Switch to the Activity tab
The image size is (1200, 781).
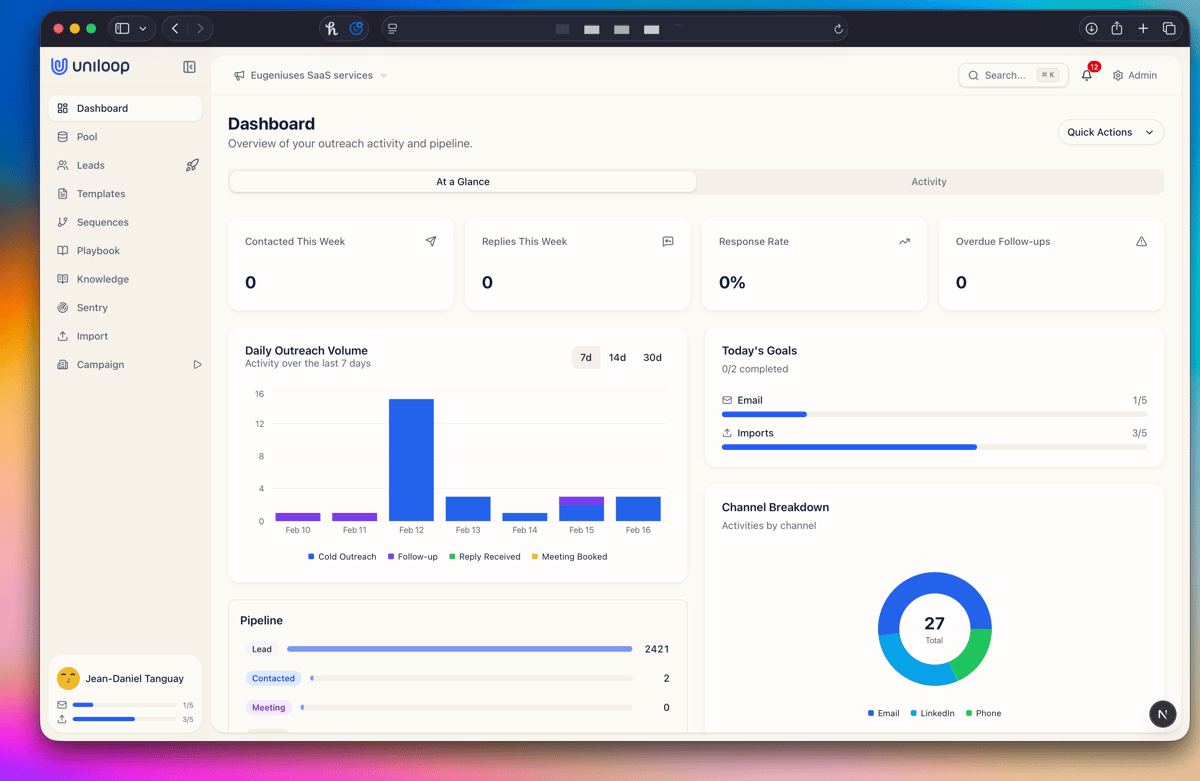click(929, 182)
